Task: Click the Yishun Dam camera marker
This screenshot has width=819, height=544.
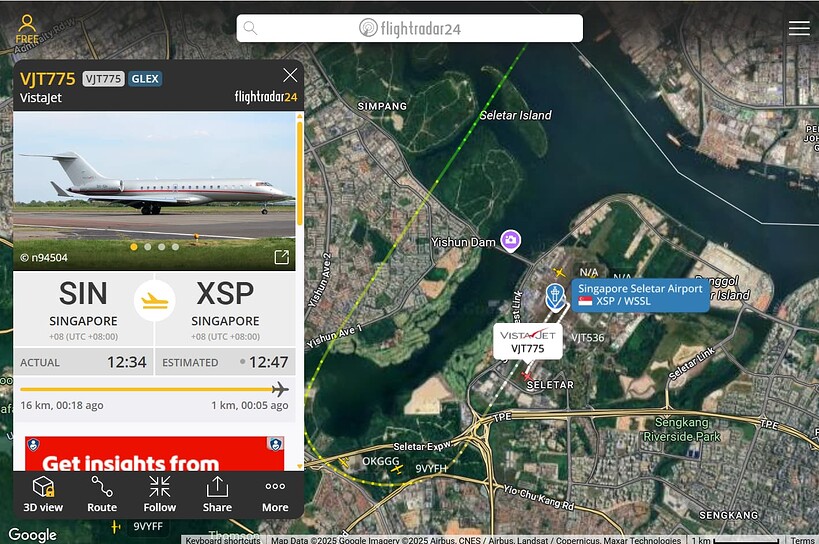Action: 510,241
